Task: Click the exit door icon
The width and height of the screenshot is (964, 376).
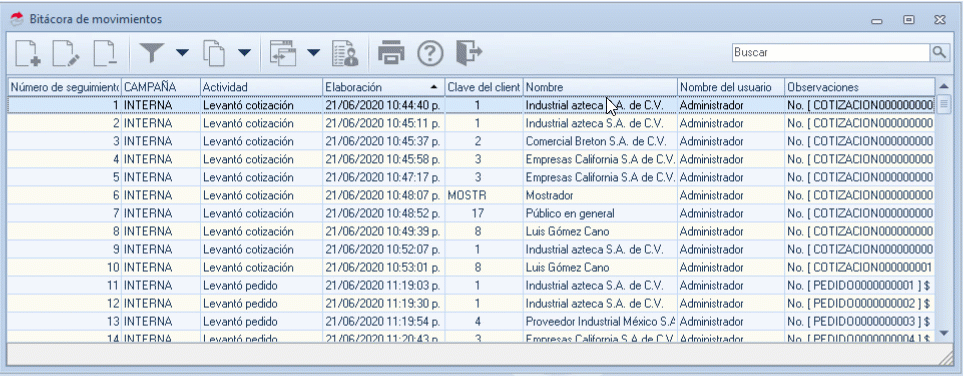Action: (x=469, y=53)
